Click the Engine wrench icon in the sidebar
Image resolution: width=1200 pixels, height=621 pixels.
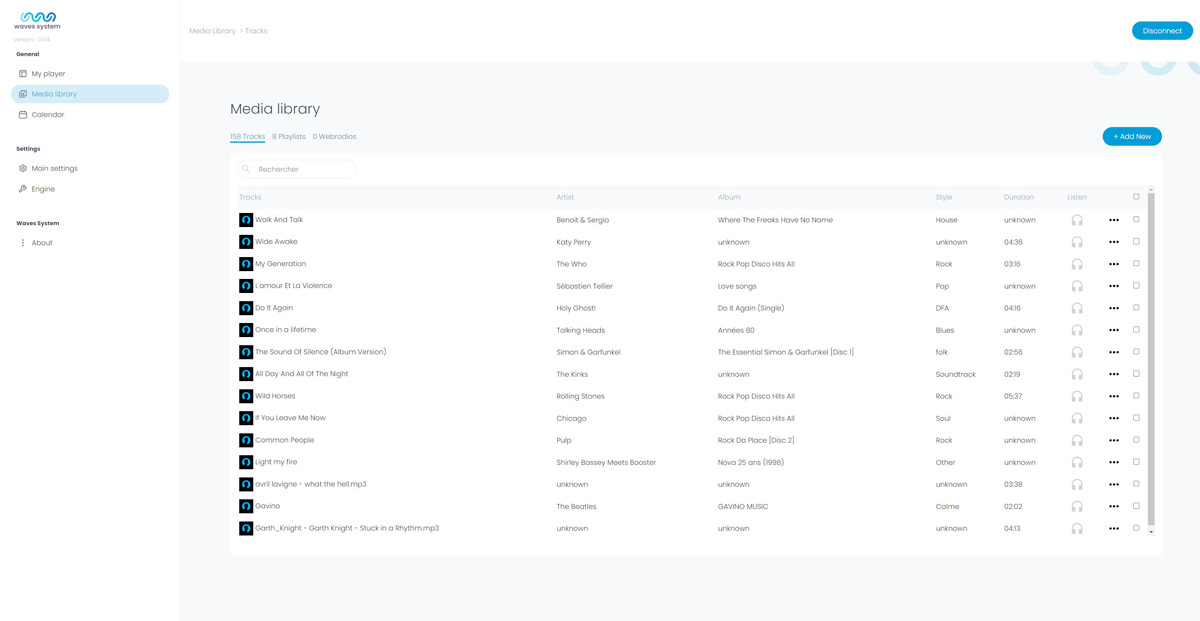[23, 189]
